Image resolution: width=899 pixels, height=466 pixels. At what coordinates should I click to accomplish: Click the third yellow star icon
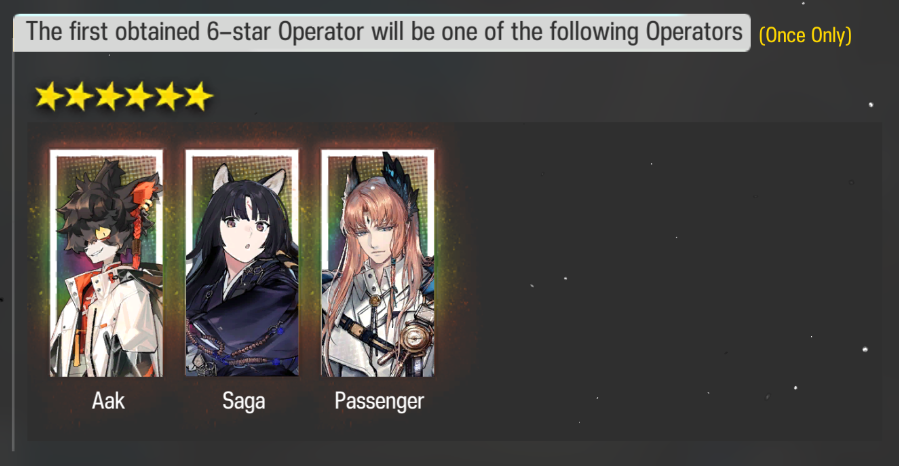click(109, 96)
